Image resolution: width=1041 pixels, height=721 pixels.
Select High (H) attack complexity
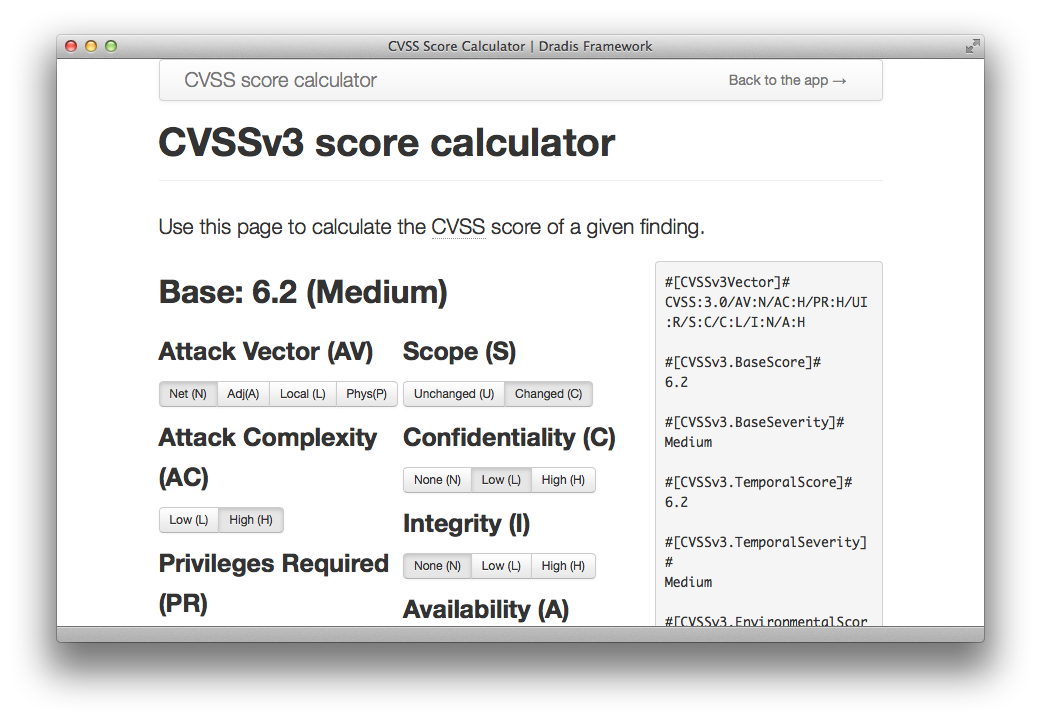[250, 519]
